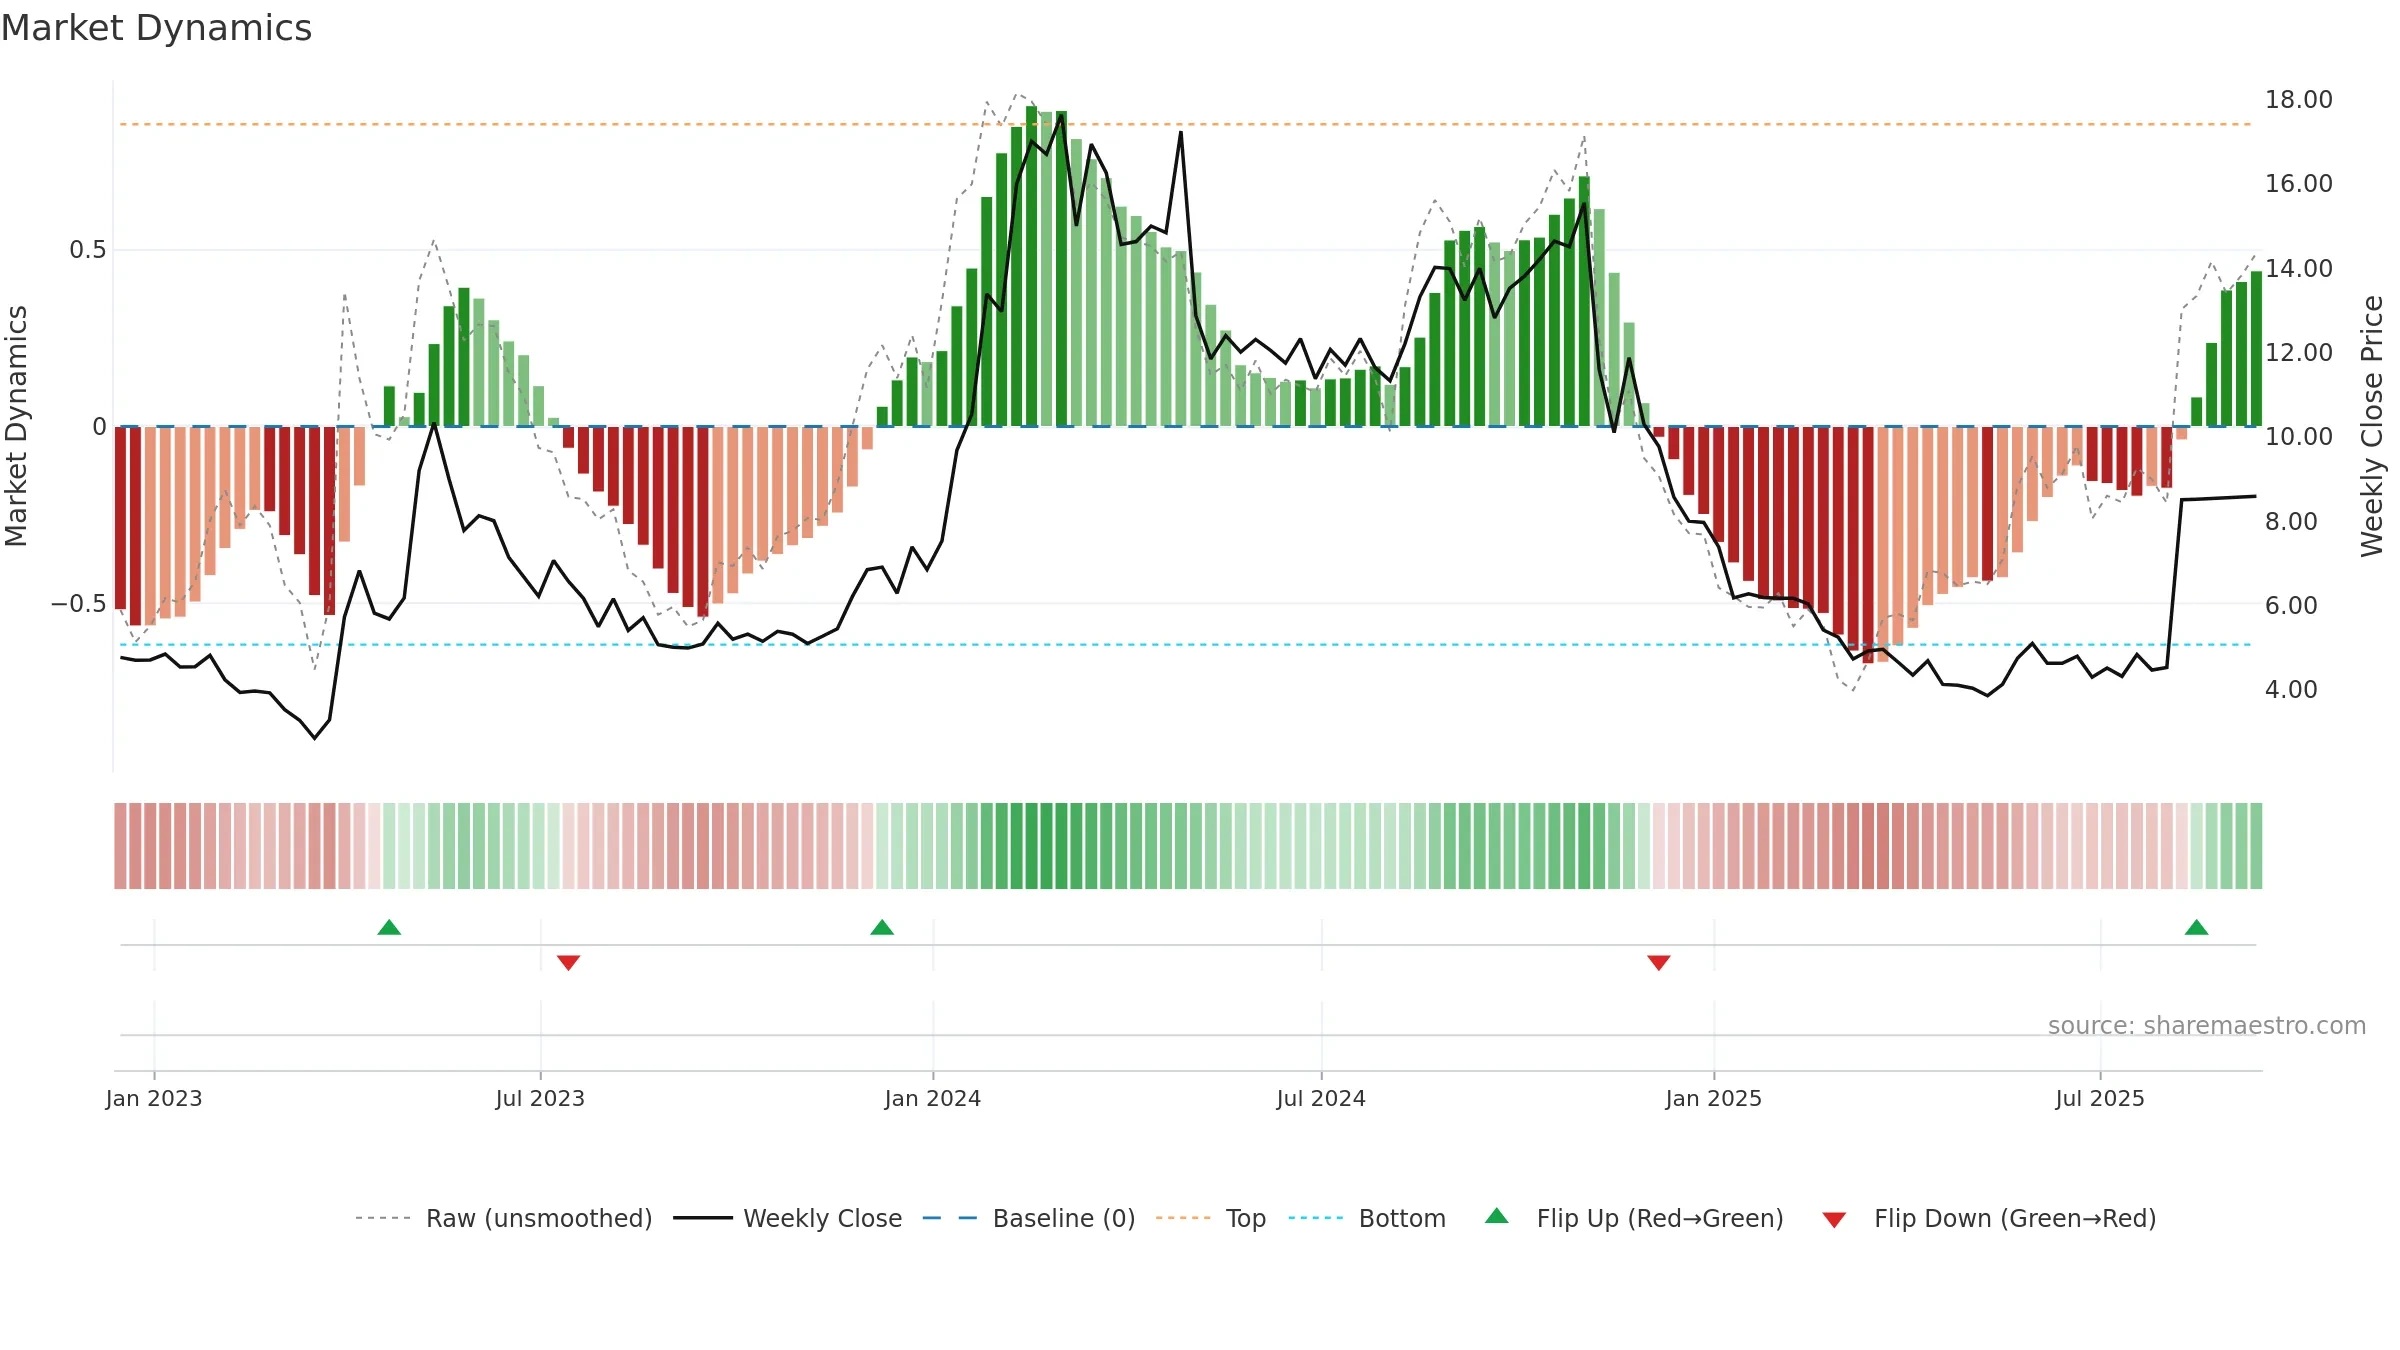Click the 16.00 price axis label
The image size is (2400, 1350).
2299,183
